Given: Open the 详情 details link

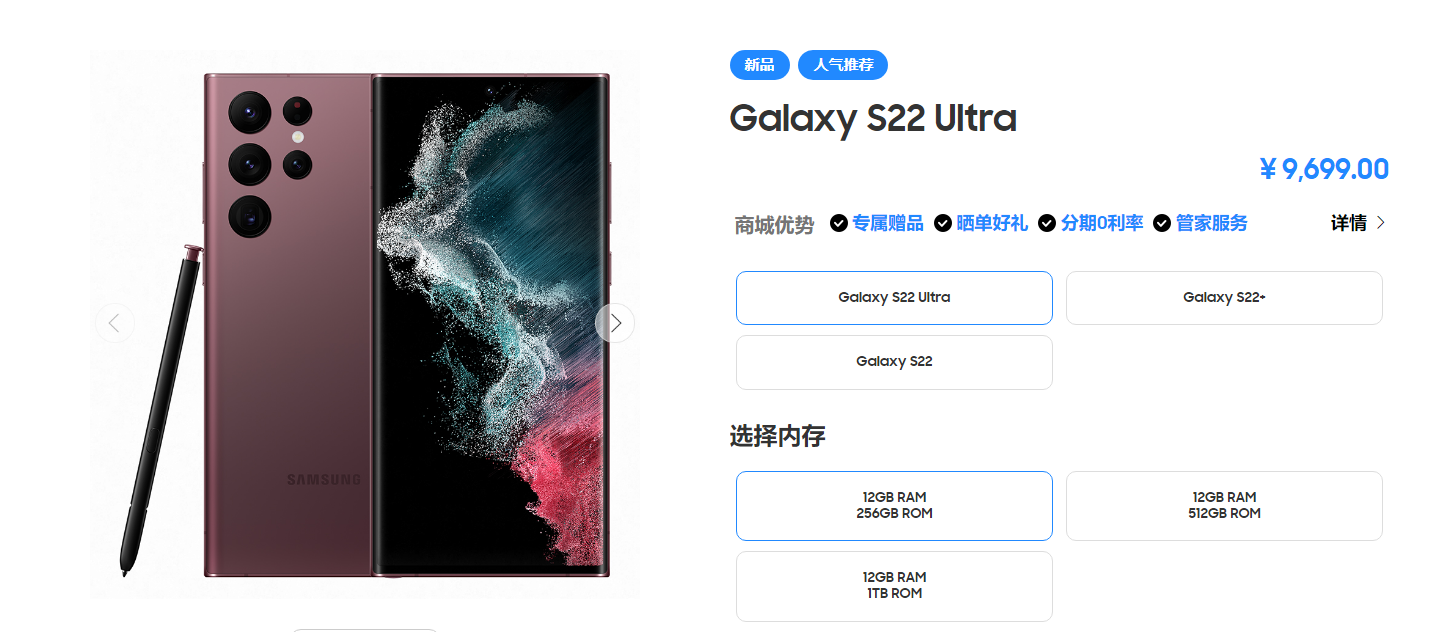Looking at the screenshot, I should tap(1349, 223).
